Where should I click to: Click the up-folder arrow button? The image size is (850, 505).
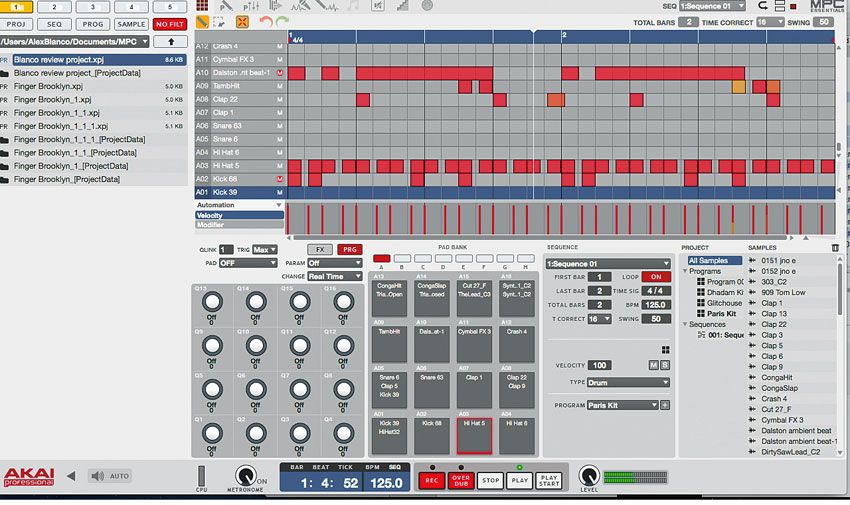[x=169, y=42]
